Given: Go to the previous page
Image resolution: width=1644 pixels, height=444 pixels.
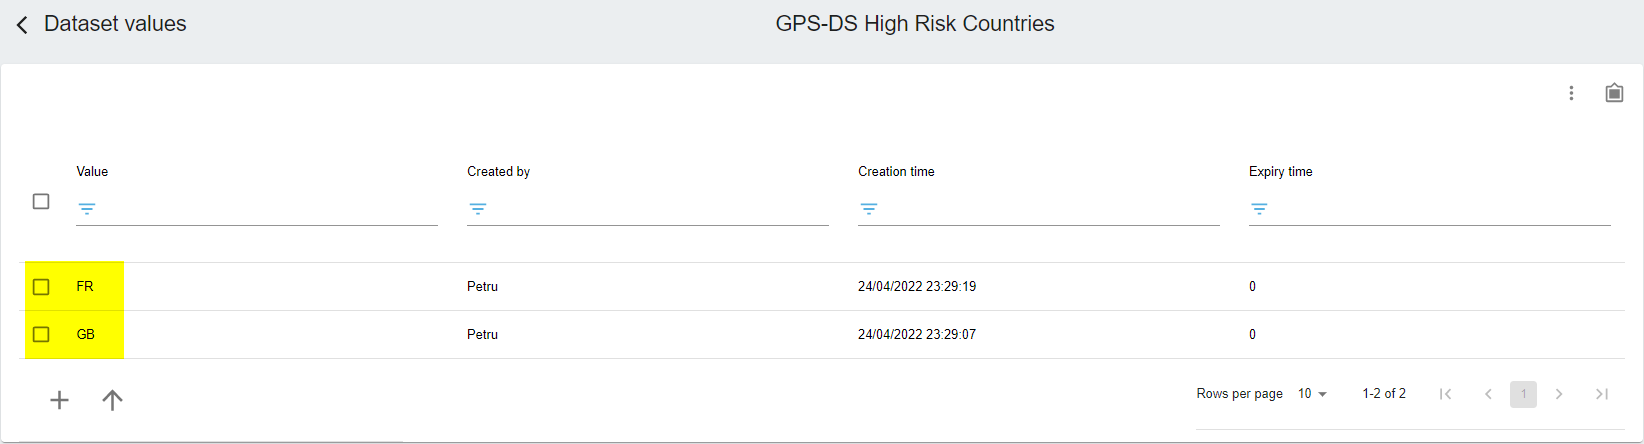Looking at the screenshot, I should (1488, 394).
